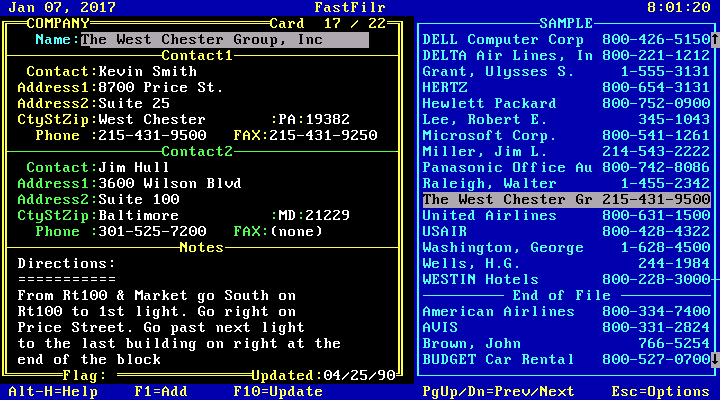Select HERTZ entry
Viewport: 720px width, 400px height.
(566, 87)
